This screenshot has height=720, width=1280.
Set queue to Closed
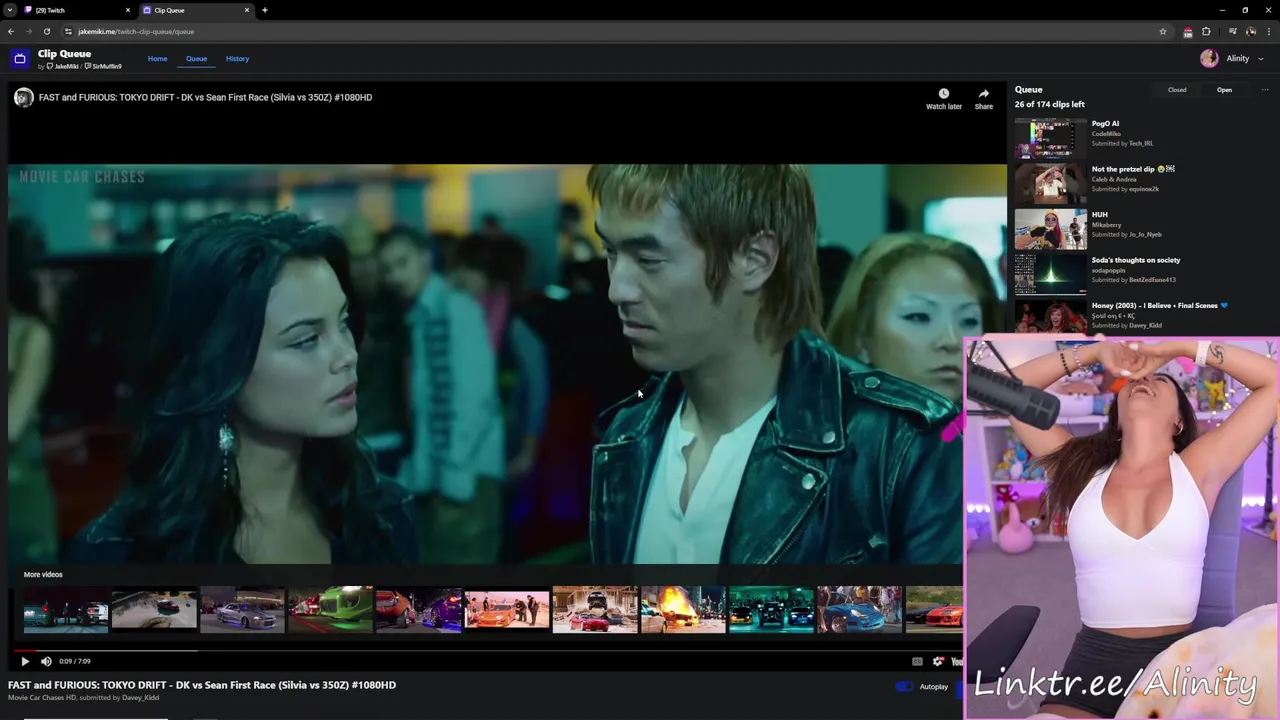1177,90
